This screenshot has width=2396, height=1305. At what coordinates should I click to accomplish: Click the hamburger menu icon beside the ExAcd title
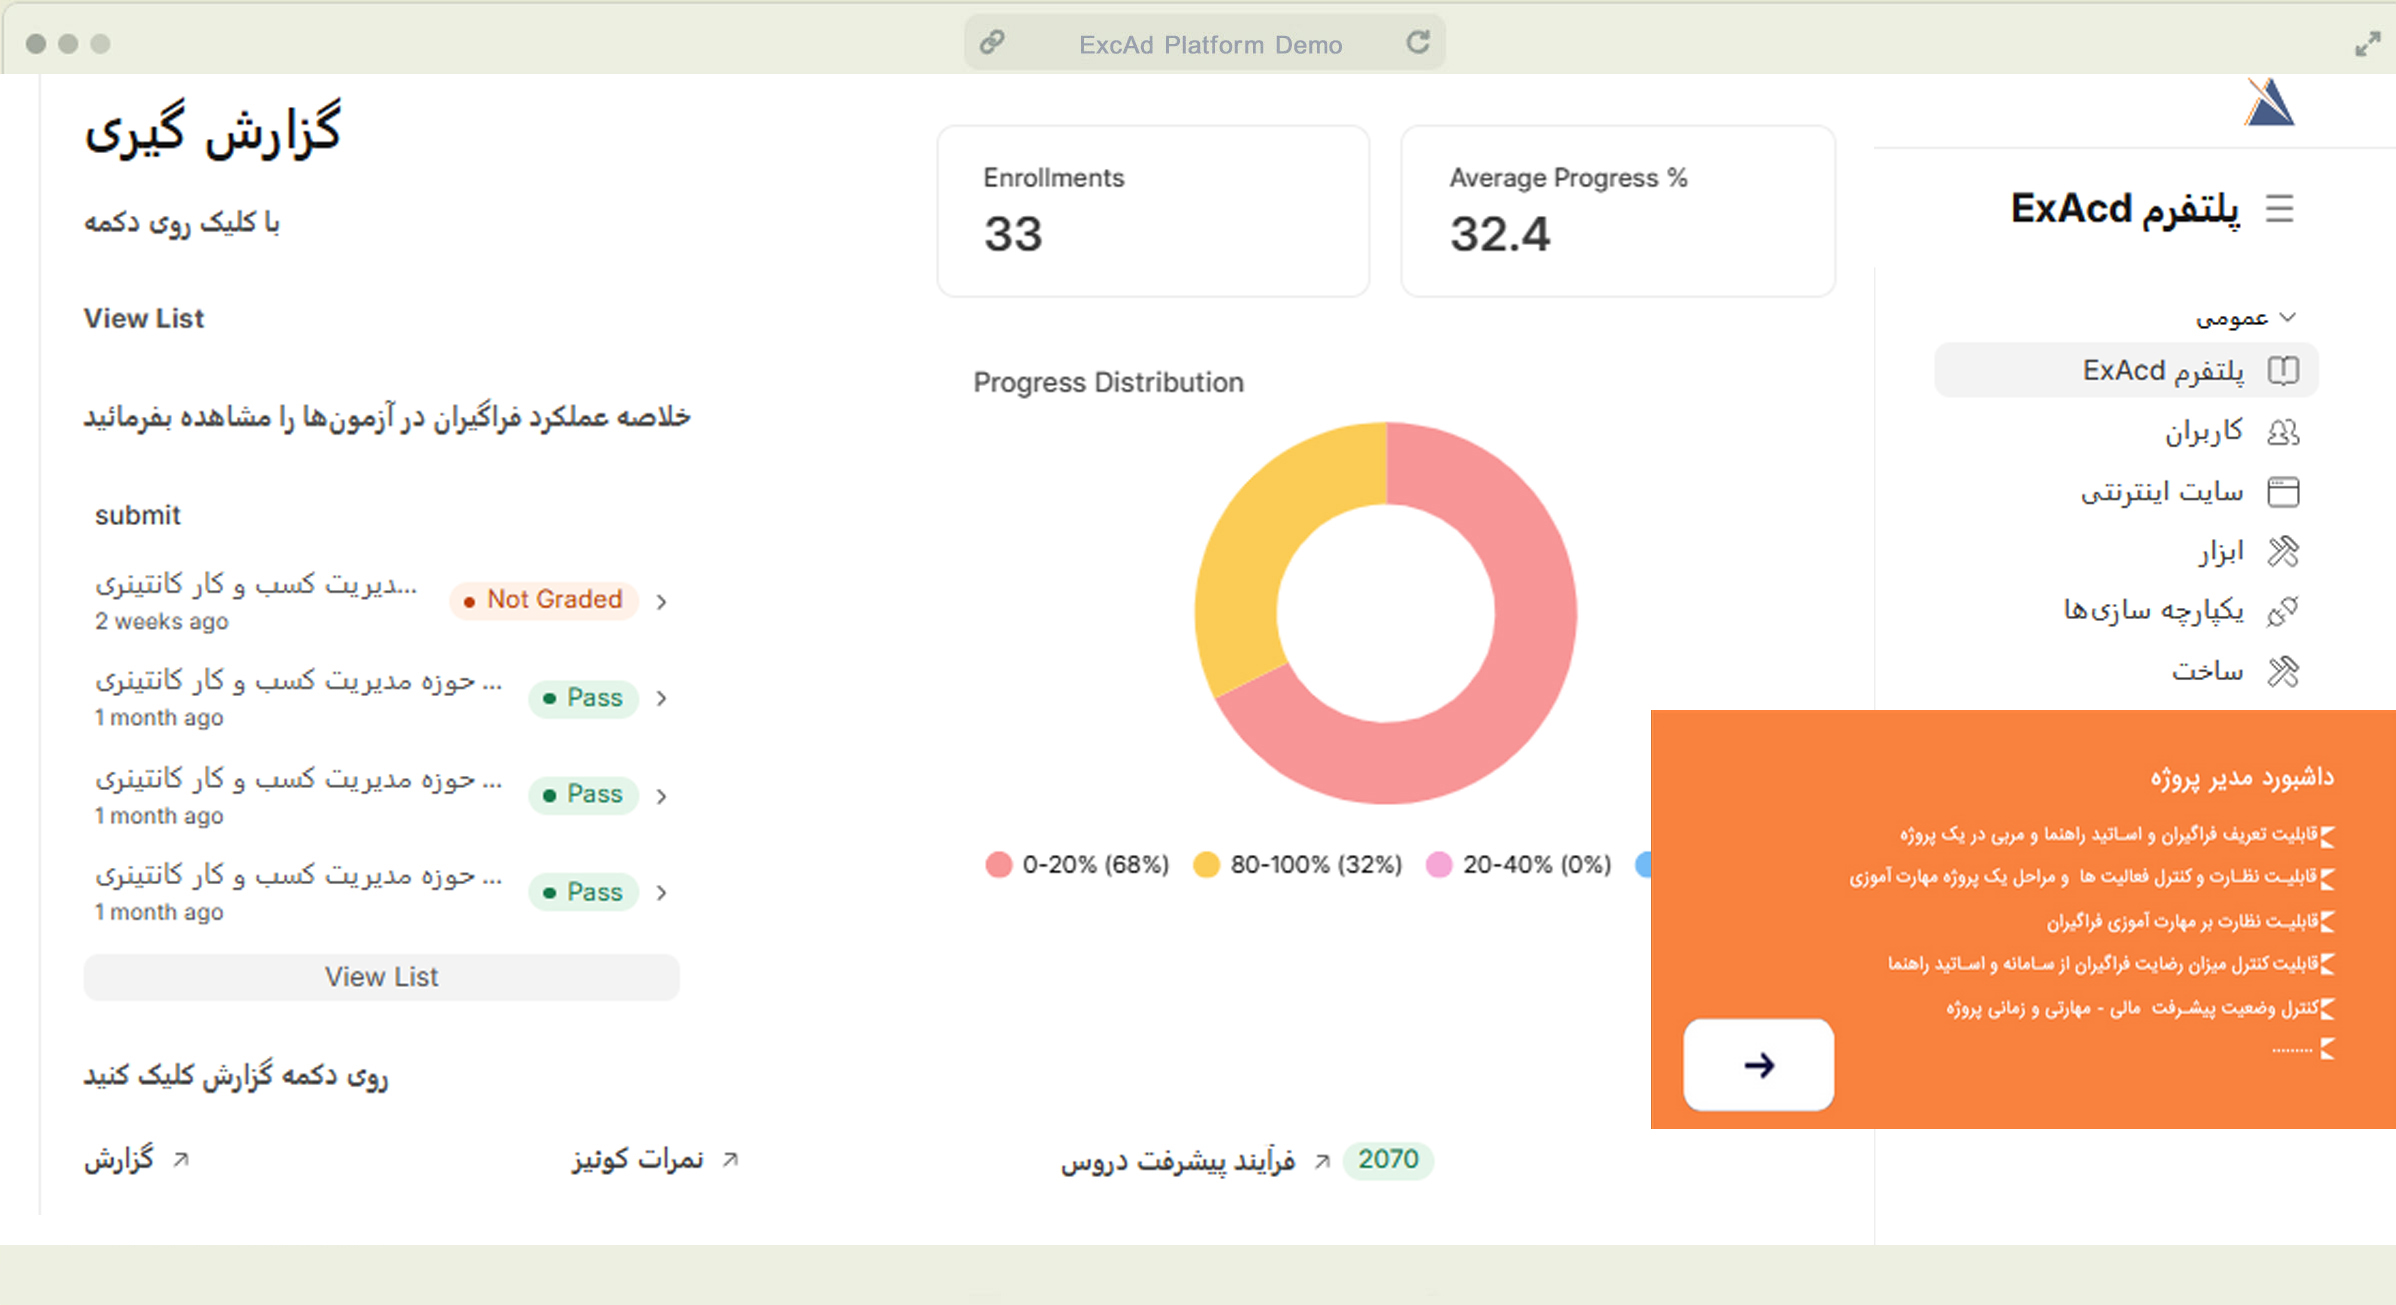2279,209
